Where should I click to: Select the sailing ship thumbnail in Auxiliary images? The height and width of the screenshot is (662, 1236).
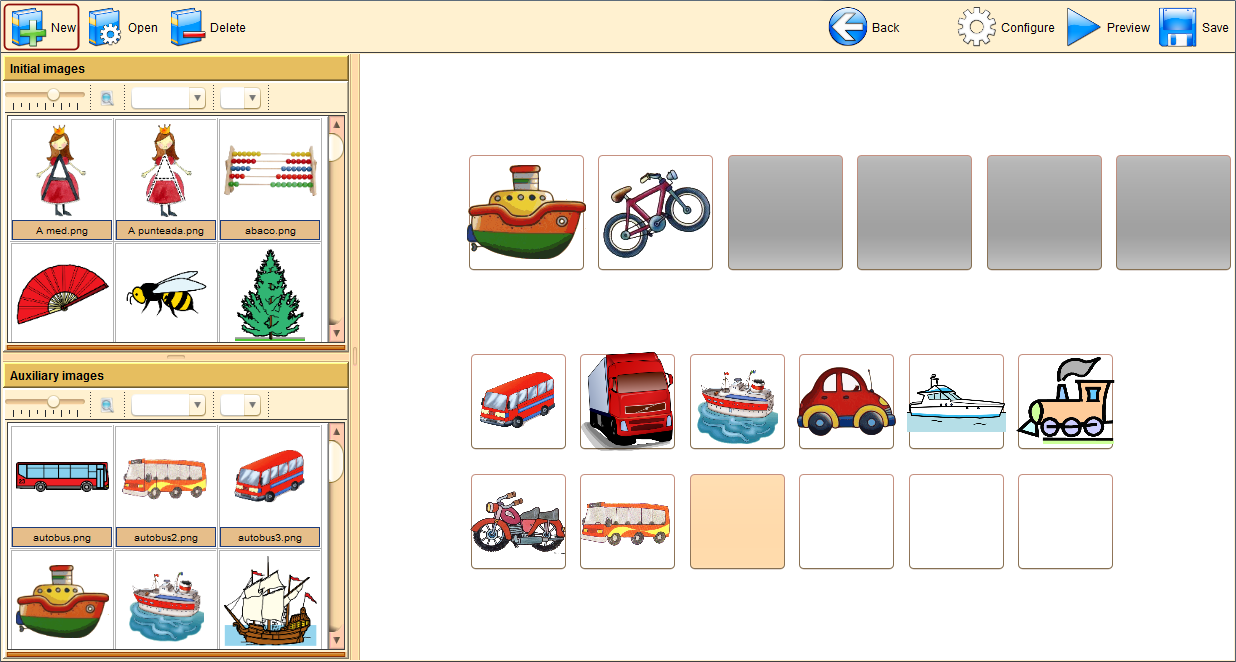270,600
